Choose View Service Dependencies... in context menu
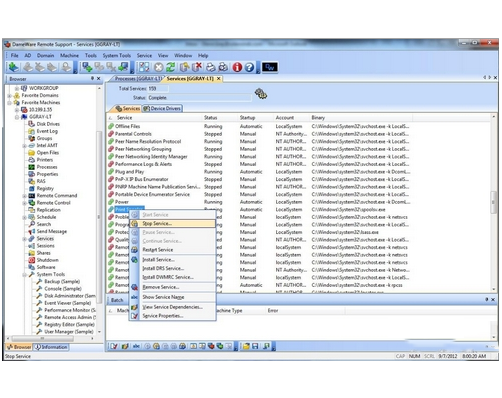Screen dimensions: 502x398 [x=173, y=307]
